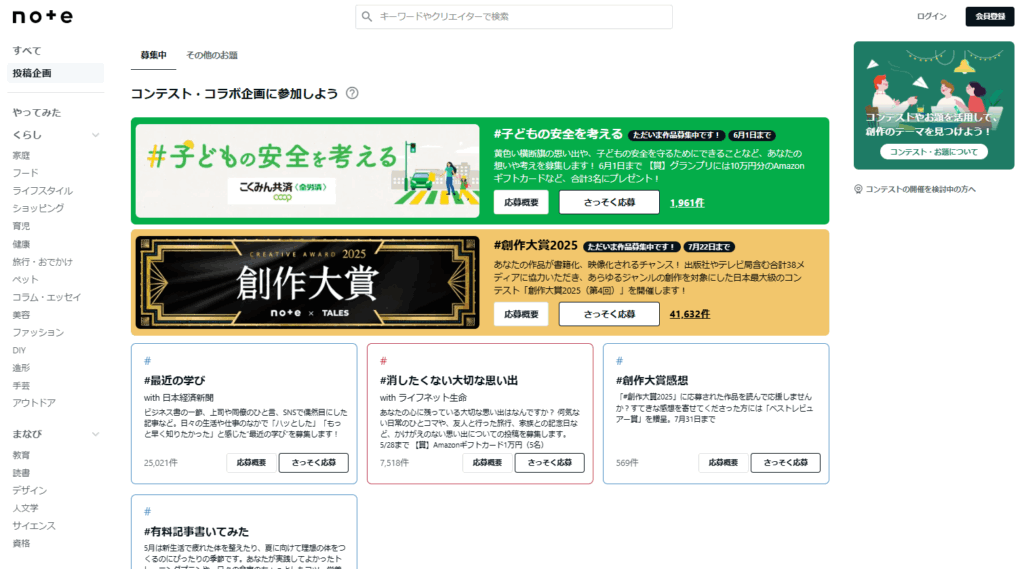Click the note logo
The height and width of the screenshot is (569, 1024).
(x=42, y=16)
